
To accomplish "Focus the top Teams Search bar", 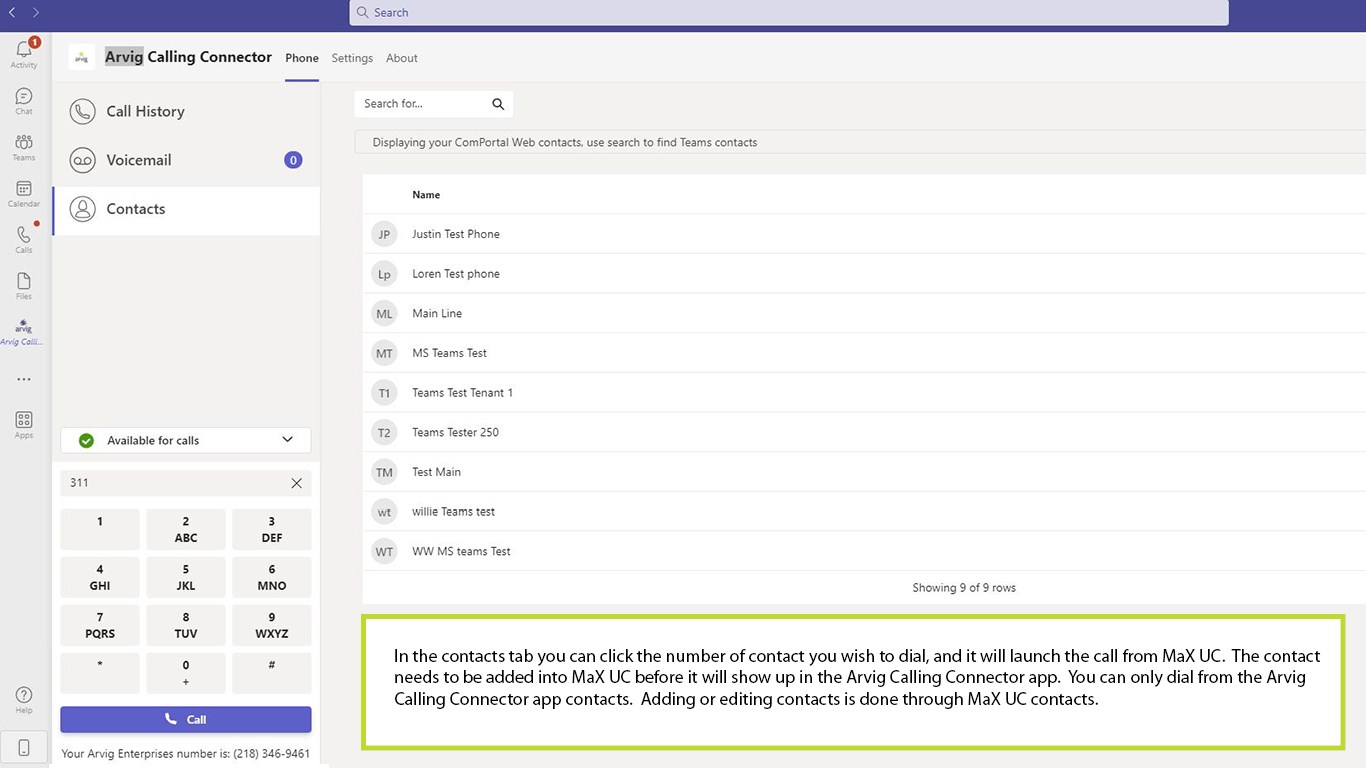I will click(789, 12).
